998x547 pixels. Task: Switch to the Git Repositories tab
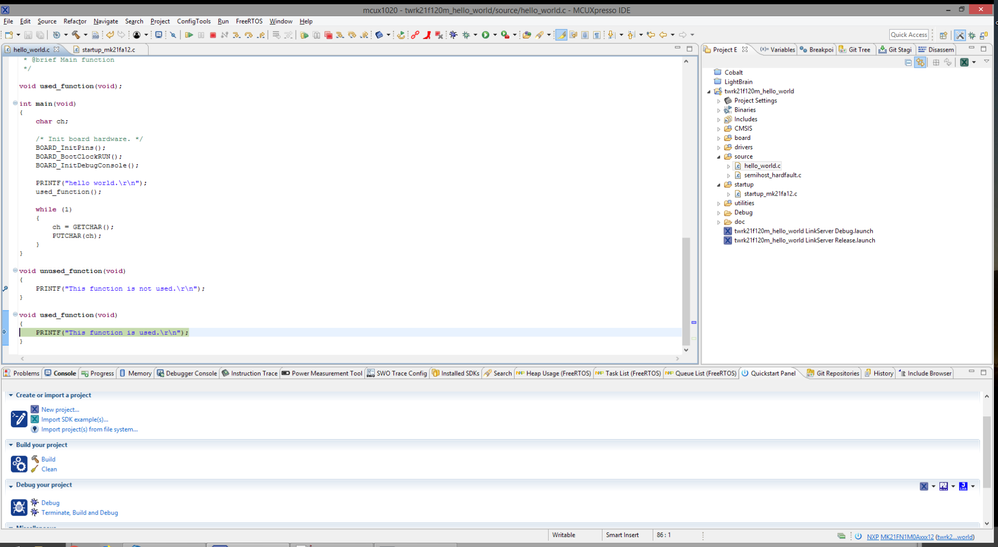[x=833, y=373]
